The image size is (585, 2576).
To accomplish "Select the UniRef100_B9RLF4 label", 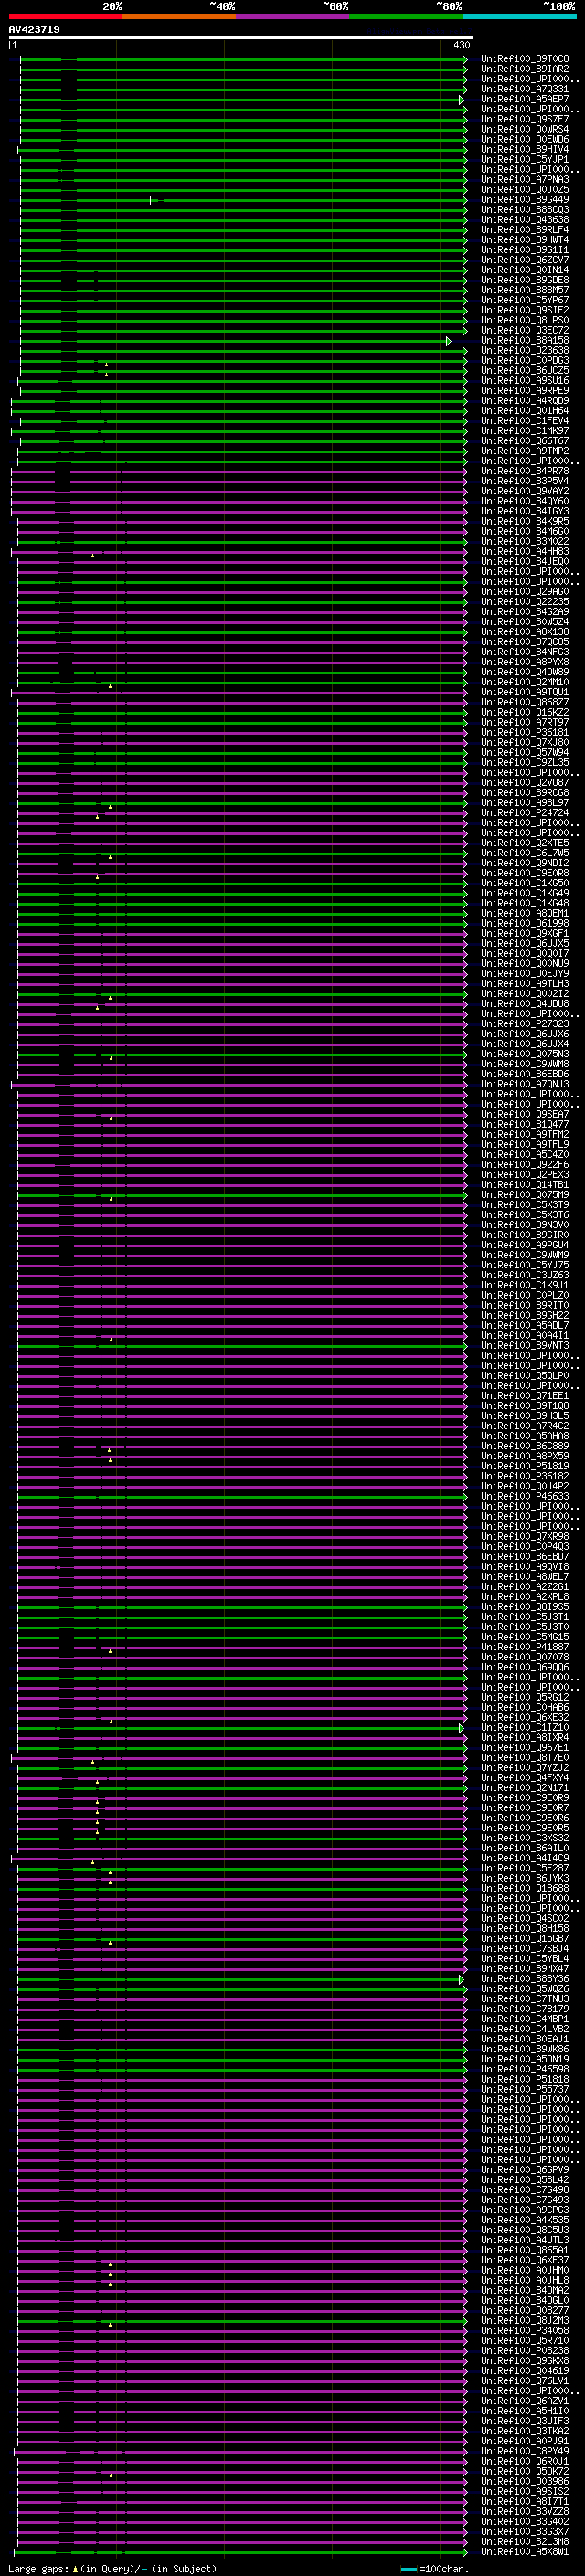I will pyautogui.click(x=525, y=230).
